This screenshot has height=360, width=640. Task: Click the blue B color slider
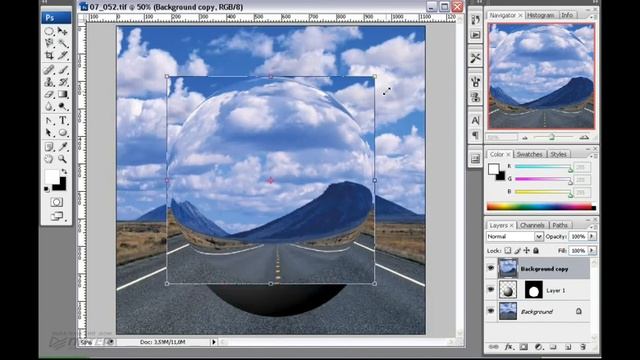(x=543, y=192)
